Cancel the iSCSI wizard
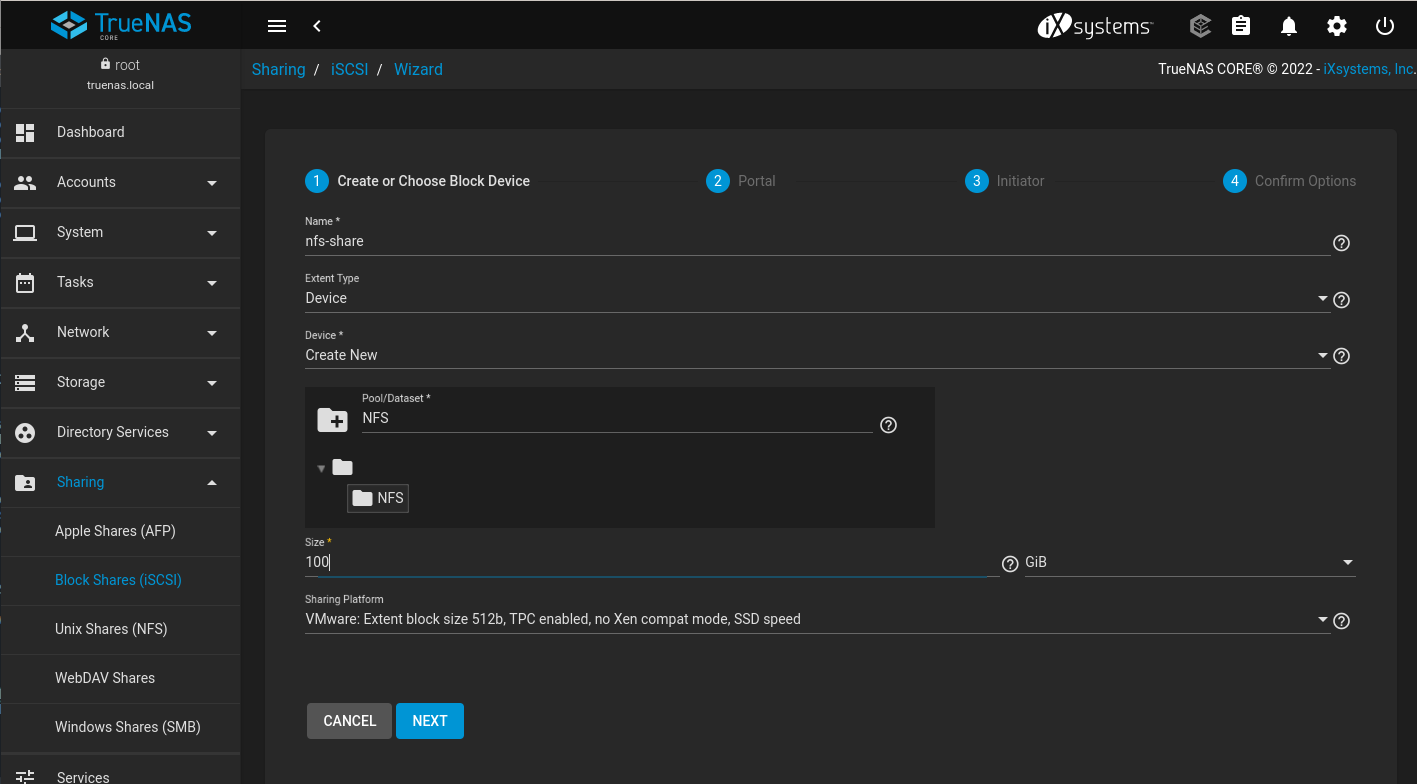This screenshot has height=784, width=1417. [x=350, y=721]
